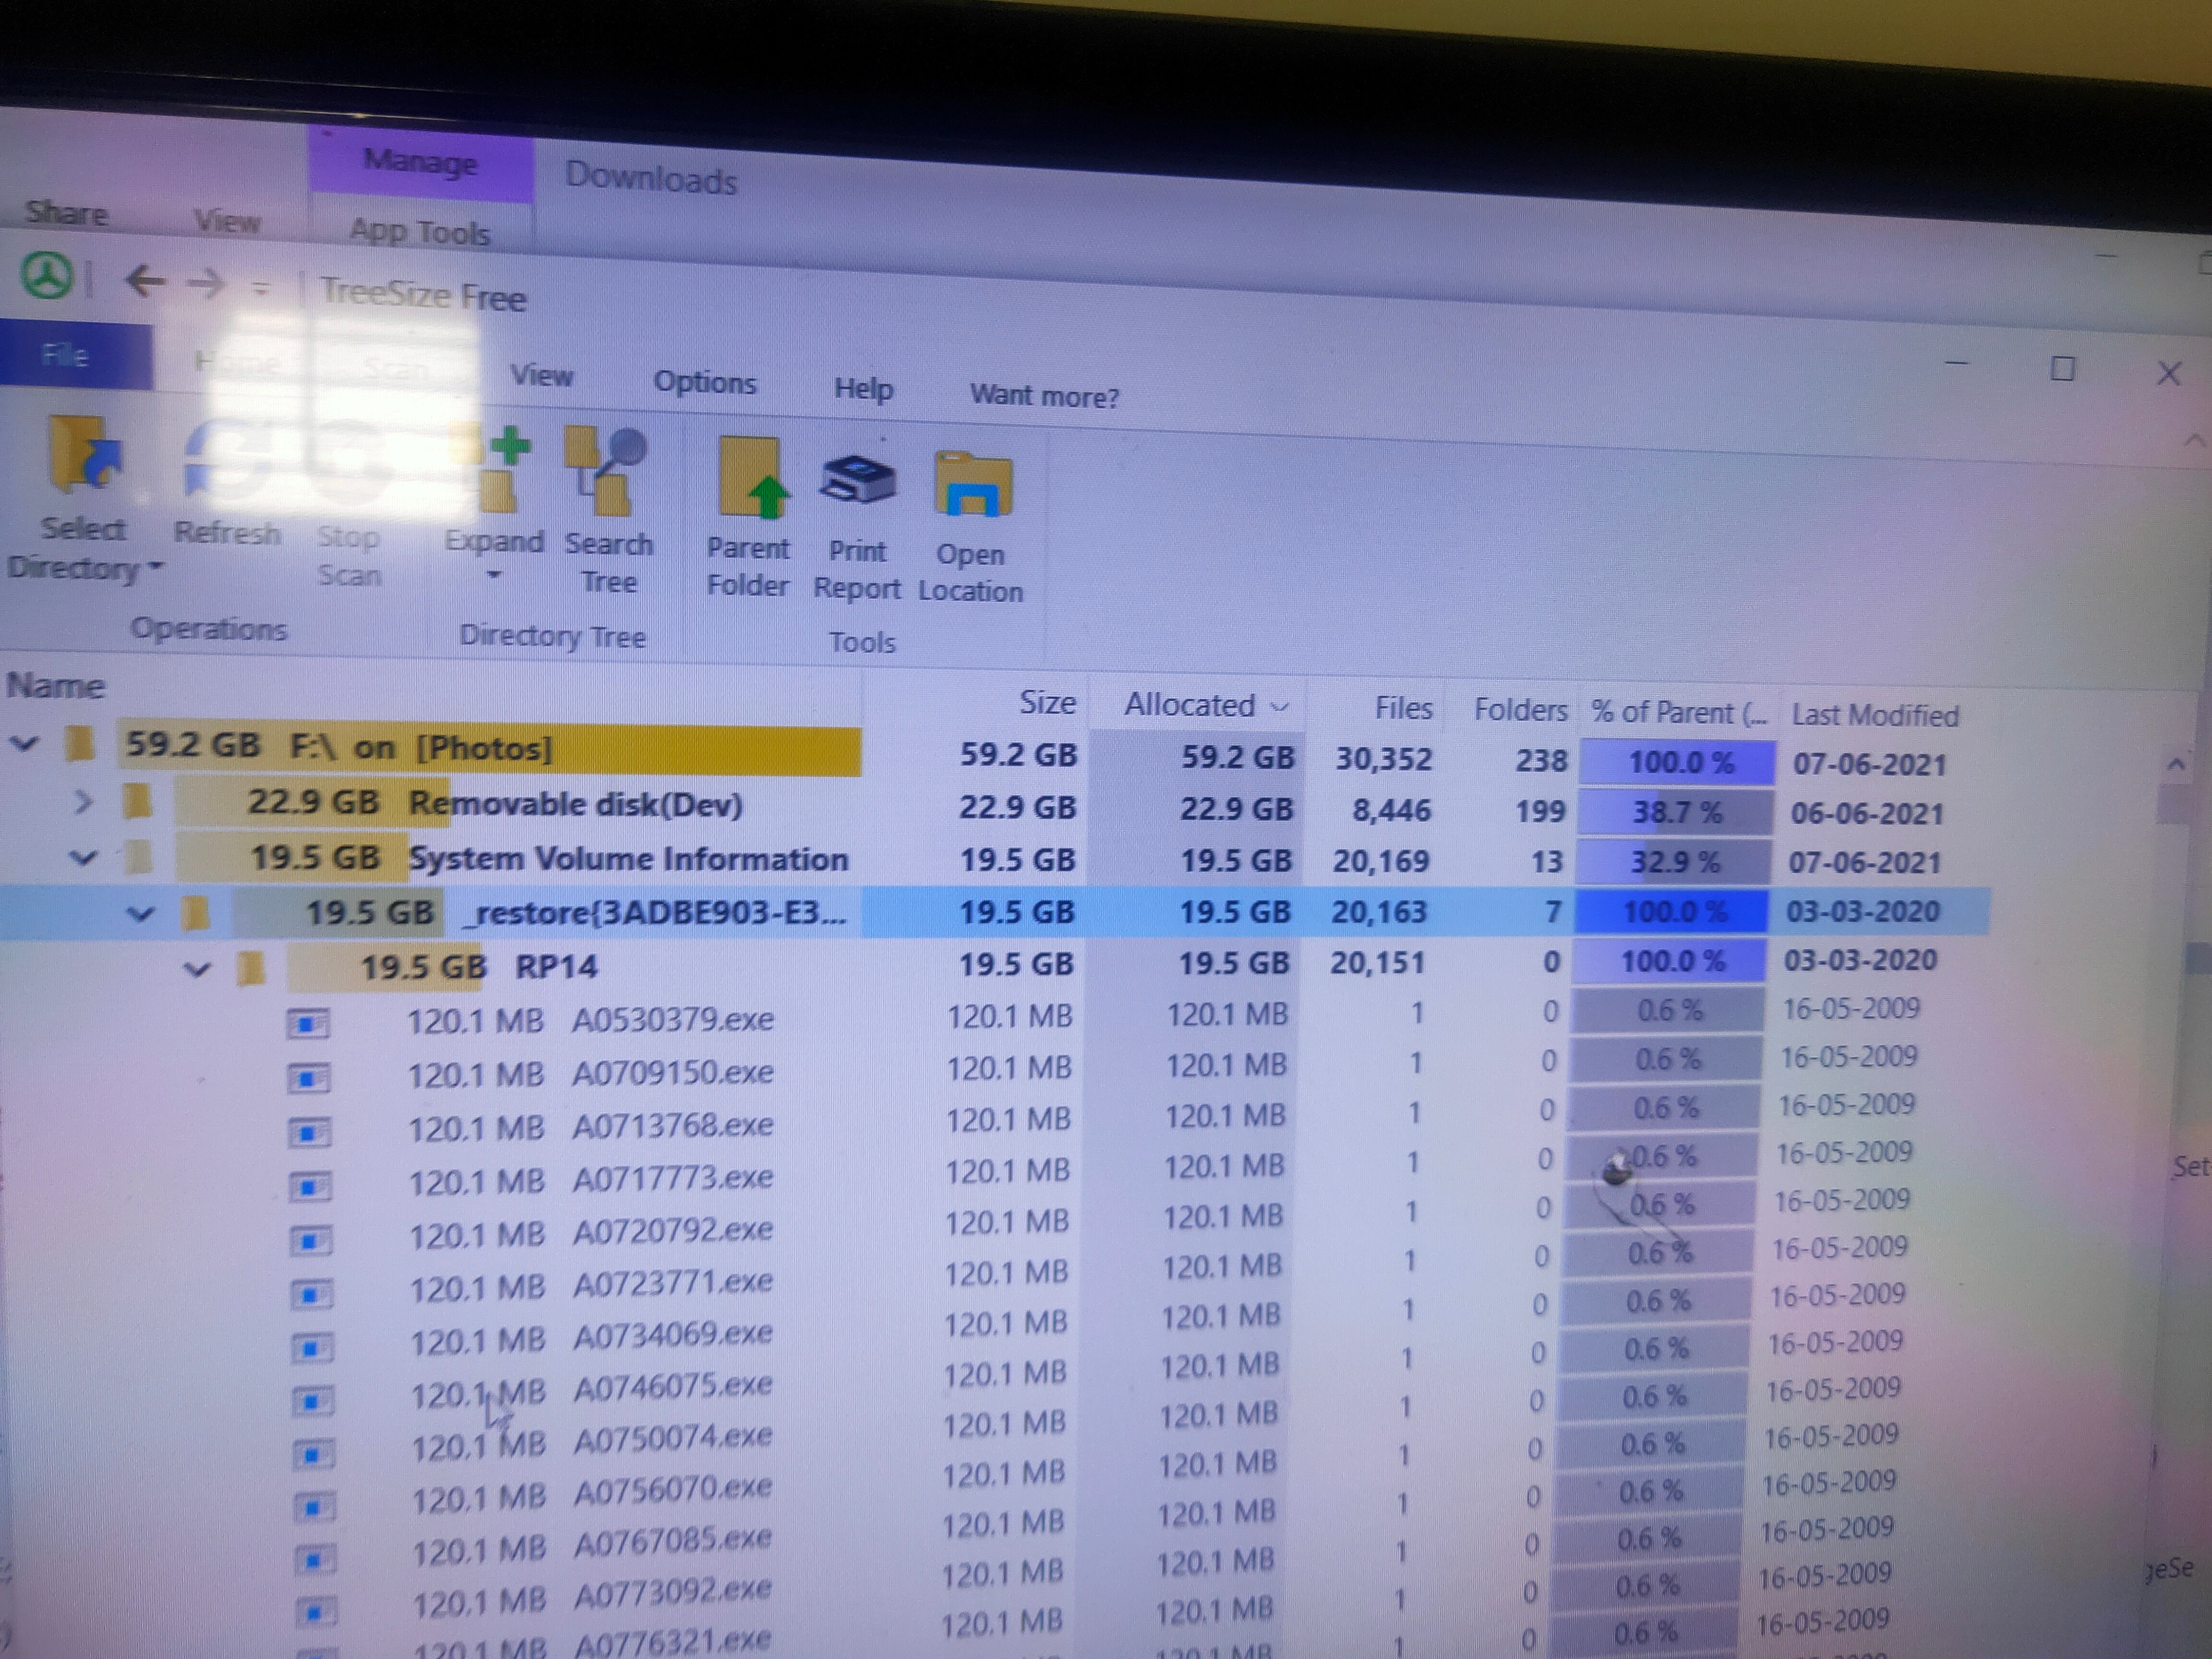
Task: Click the back arrow in title bar
Action: click(x=146, y=281)
